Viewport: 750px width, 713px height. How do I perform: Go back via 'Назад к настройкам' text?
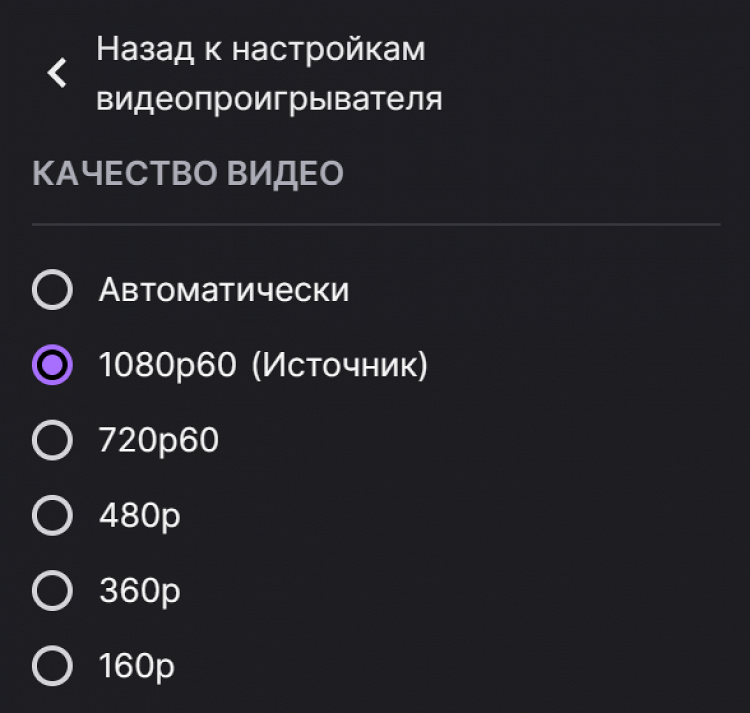pyautogui.click(x=261, y=49)
